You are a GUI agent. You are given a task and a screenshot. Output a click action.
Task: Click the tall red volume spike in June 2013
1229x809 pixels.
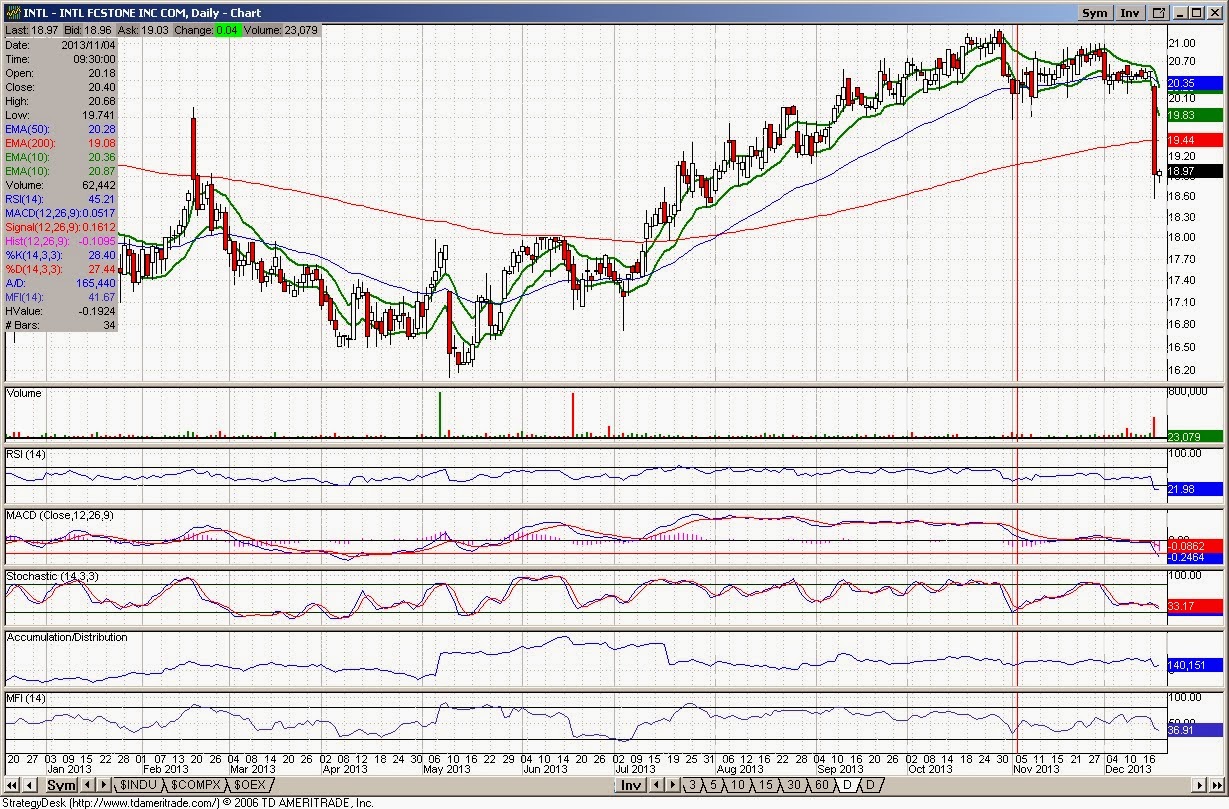click(x=572, y=415)
